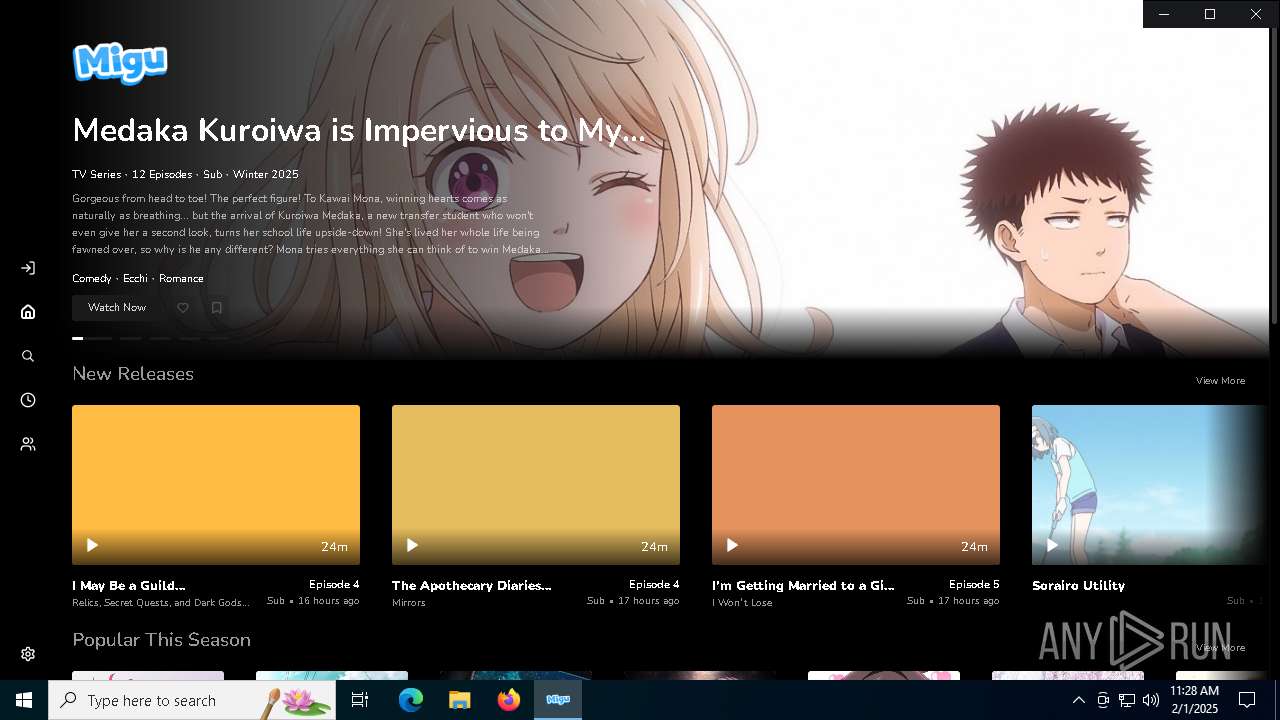Play I May Be a Guild episode
Image resolution: width=1280 pixels, height=720 pixels.
click(92, 545)
